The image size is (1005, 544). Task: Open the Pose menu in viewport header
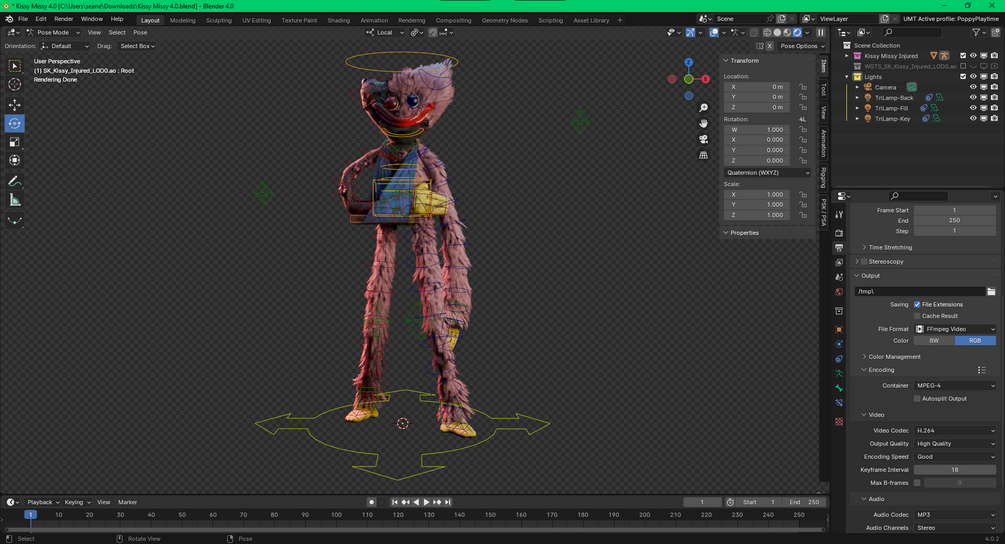140,32
